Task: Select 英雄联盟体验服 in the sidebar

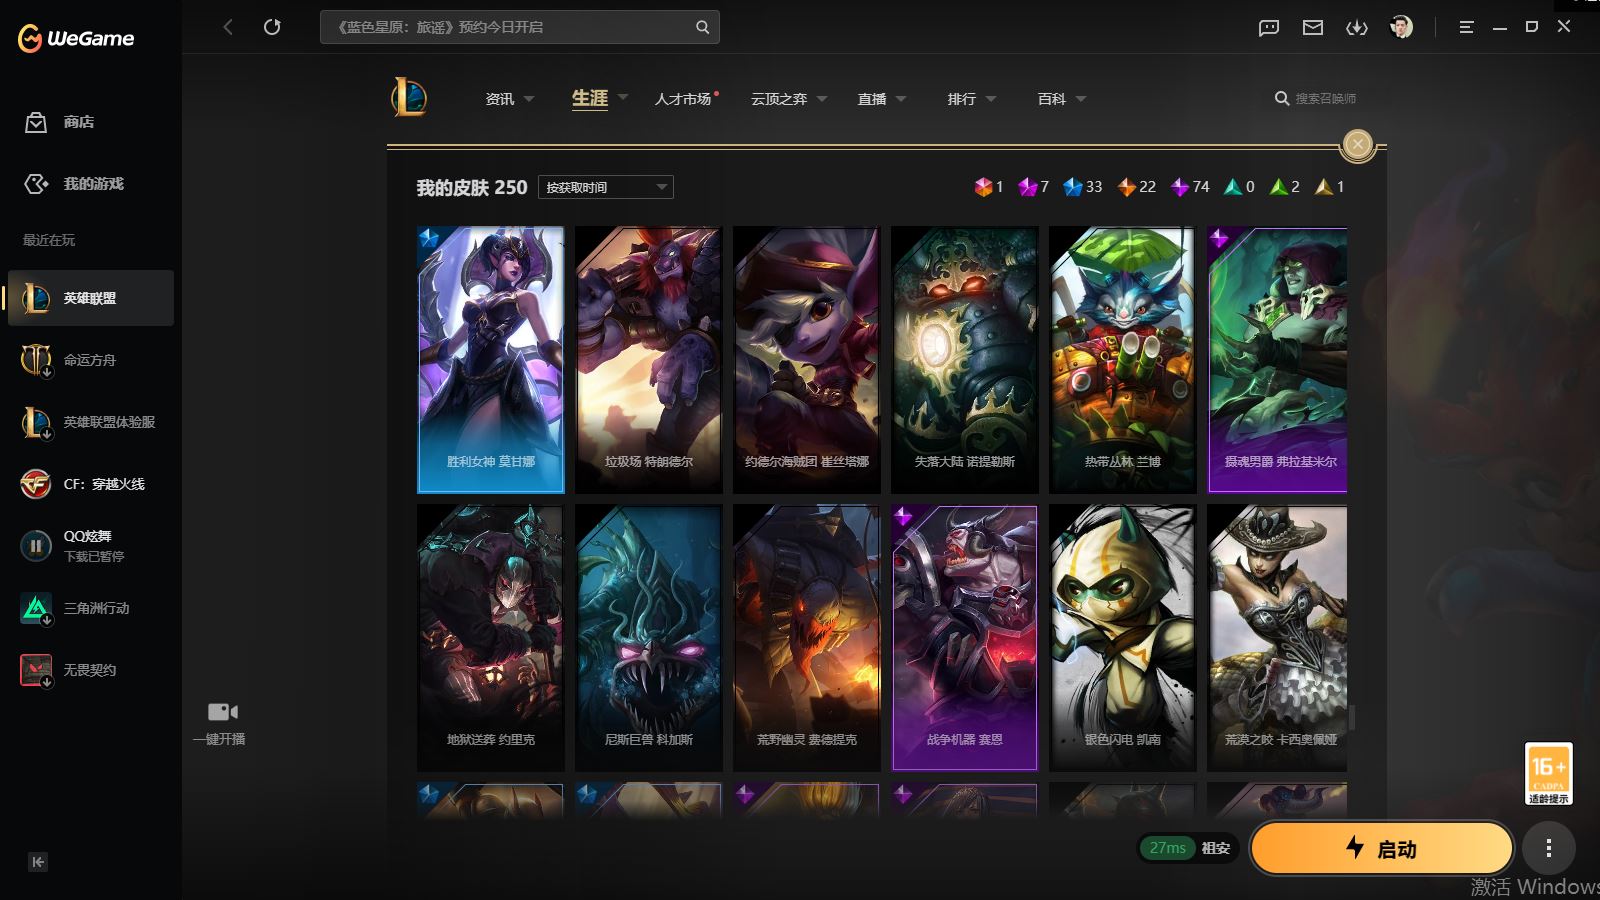Action: pos(91,422)
